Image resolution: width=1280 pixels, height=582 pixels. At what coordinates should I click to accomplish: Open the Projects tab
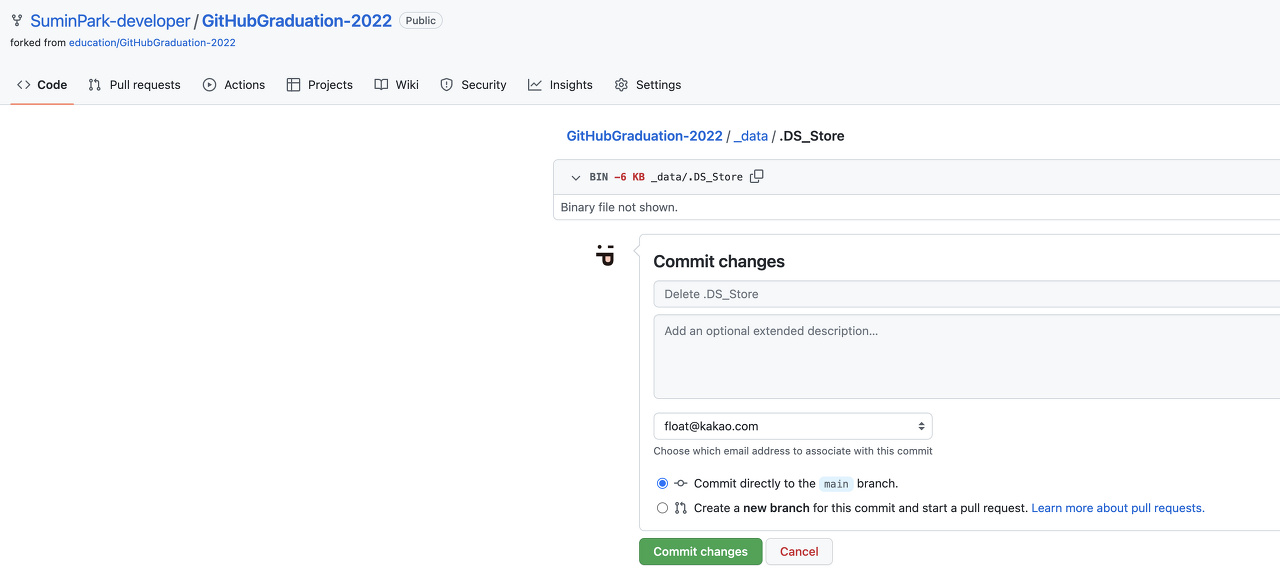click(x=320, y=85)
